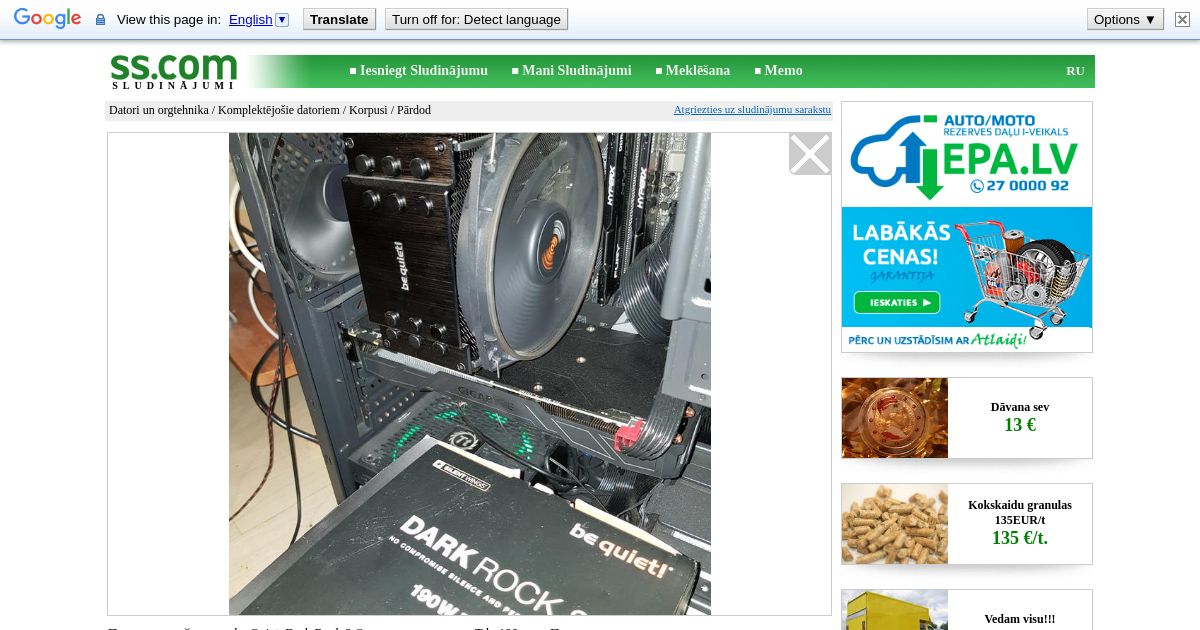Open Kokskaidu granulas pellets thumbnail

coord(895,524)
